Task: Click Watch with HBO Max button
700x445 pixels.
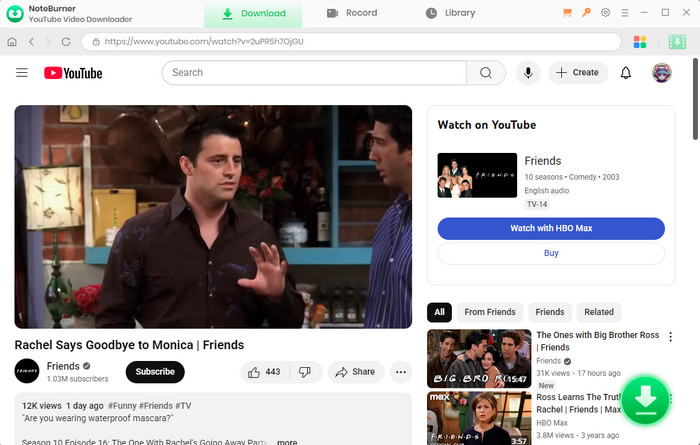Action: tap(551, 228)
